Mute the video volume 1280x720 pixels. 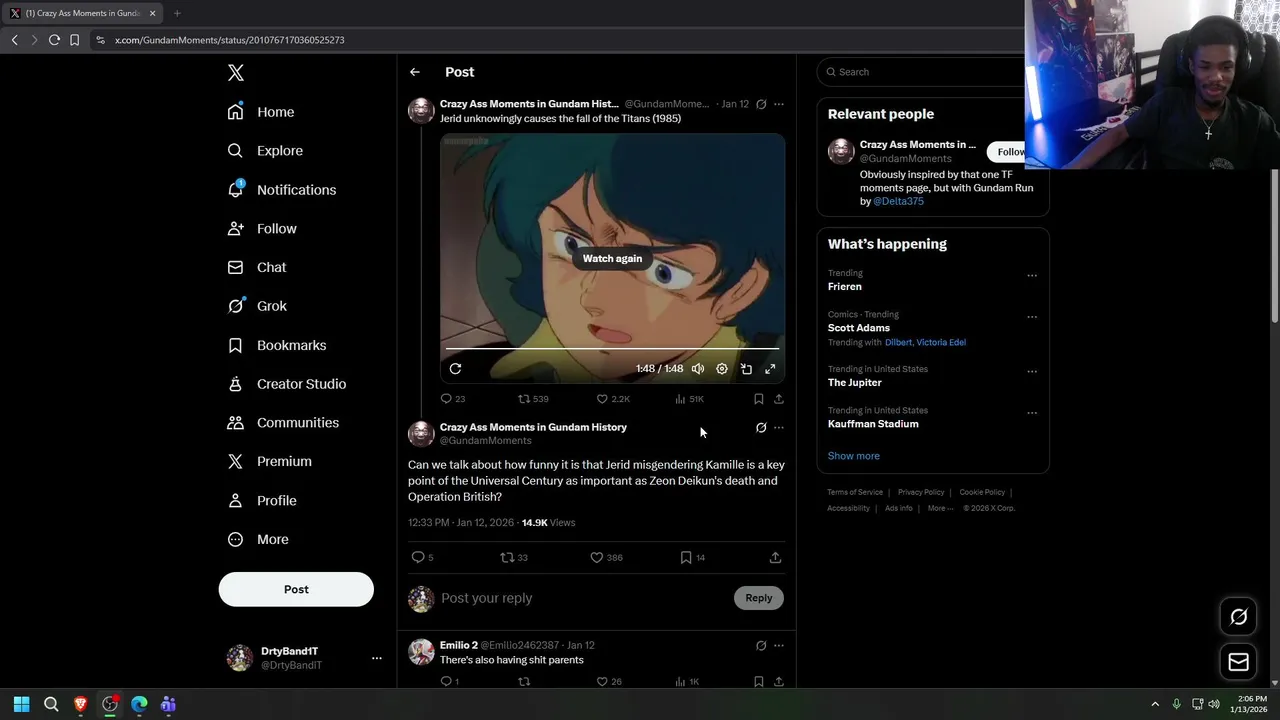pyautogui.click(x=698, y=369)
